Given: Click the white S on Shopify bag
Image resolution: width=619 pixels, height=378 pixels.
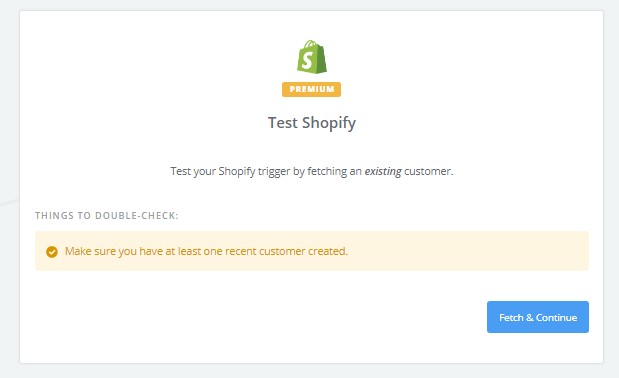Looking at the screenshot, I should click(x=307, y=60).
